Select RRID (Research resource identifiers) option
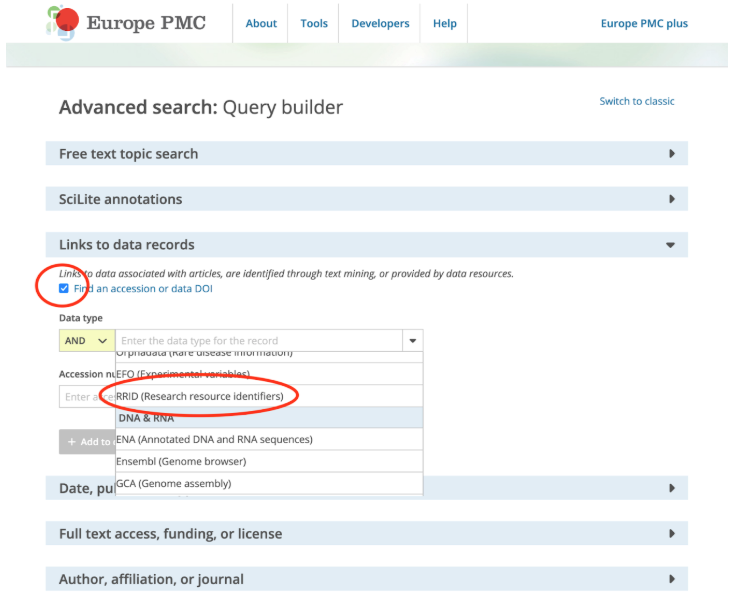The height and width of the screenshot is (600, 729). point(269,396)
